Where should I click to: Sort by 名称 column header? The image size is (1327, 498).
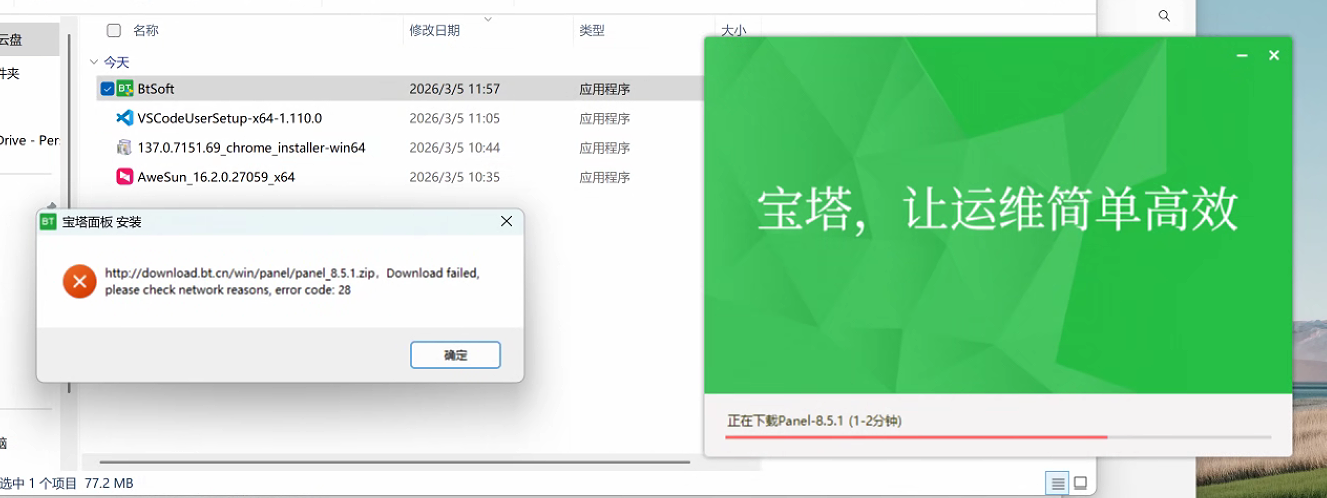point(146,30)
